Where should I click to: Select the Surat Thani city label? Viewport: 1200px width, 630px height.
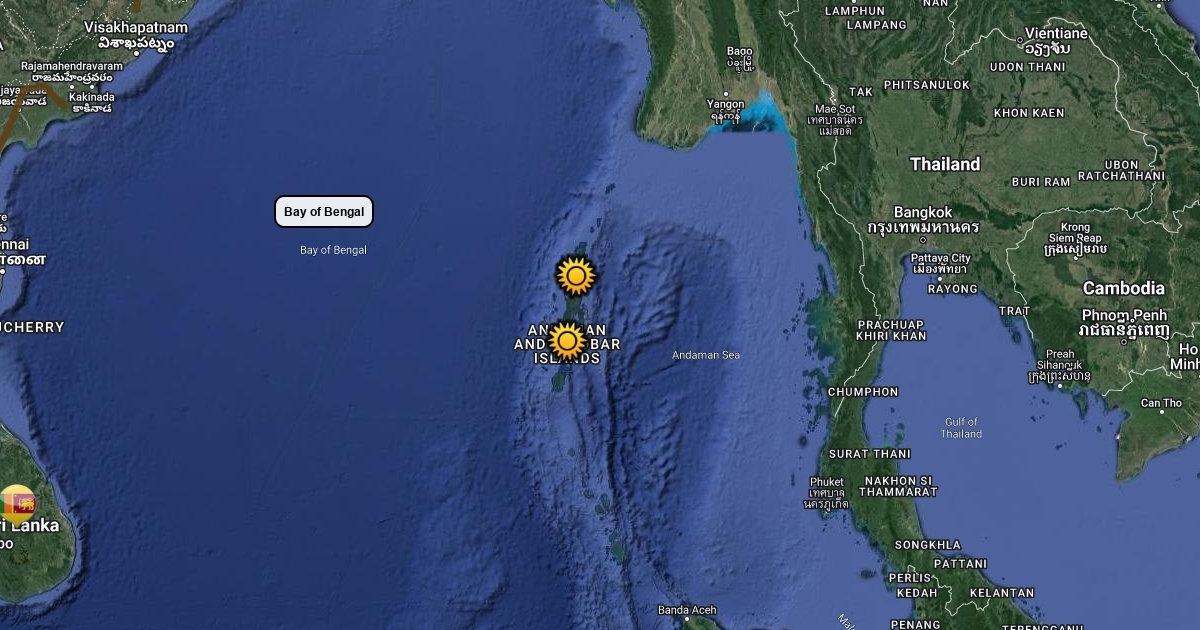pos(869,453)
